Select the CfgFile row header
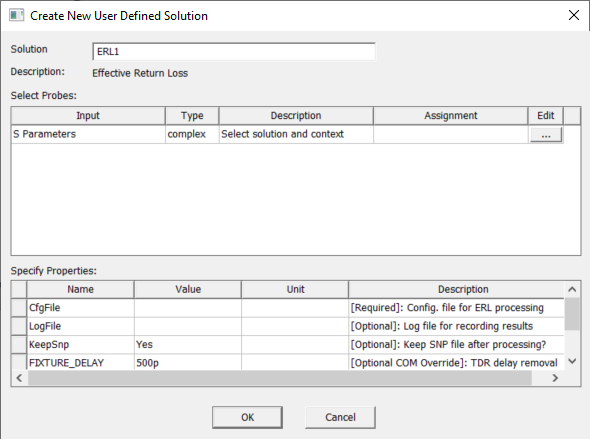The height and width of the screenshot is (439, 590). (x=19, y=308)
